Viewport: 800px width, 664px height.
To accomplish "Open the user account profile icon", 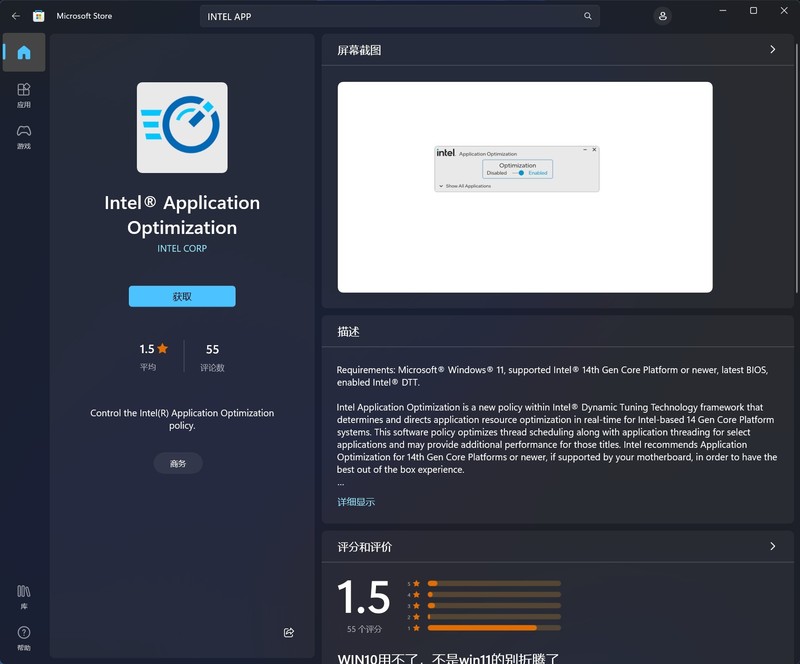I will tap(662, 16).
